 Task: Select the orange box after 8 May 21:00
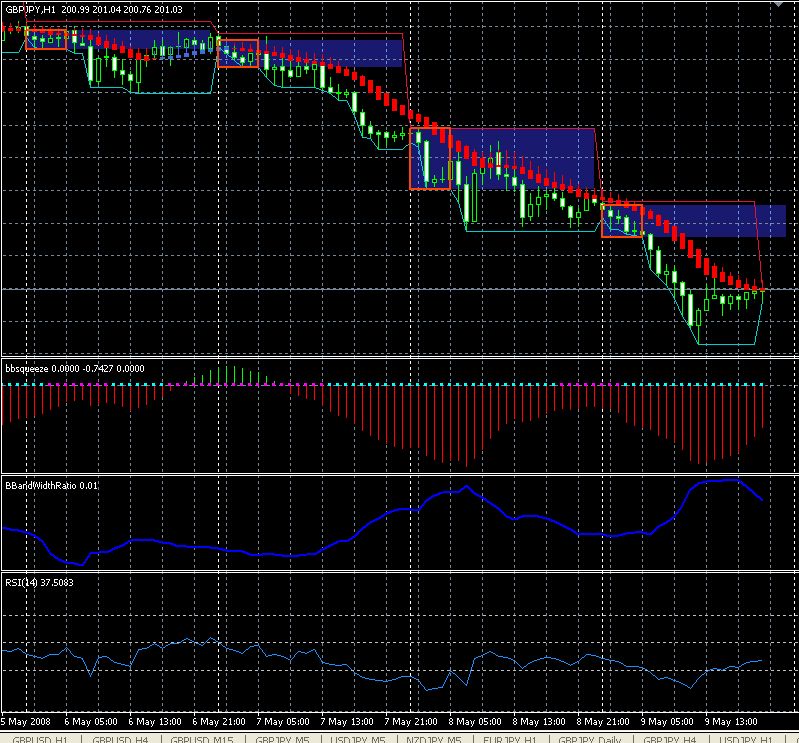pyautogui.click(x=622, y=221)
